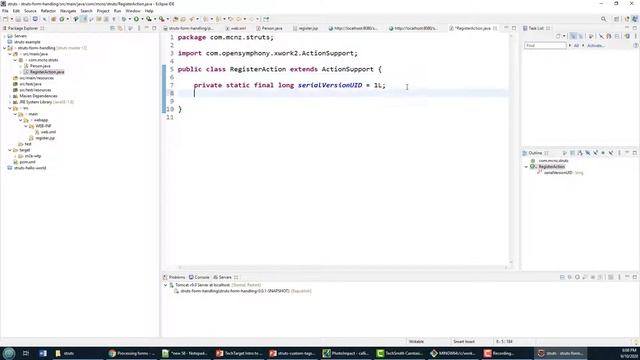Click the Save All toolbar icon
This screenshot has width=640, height=360.
(x=26, y=19)
